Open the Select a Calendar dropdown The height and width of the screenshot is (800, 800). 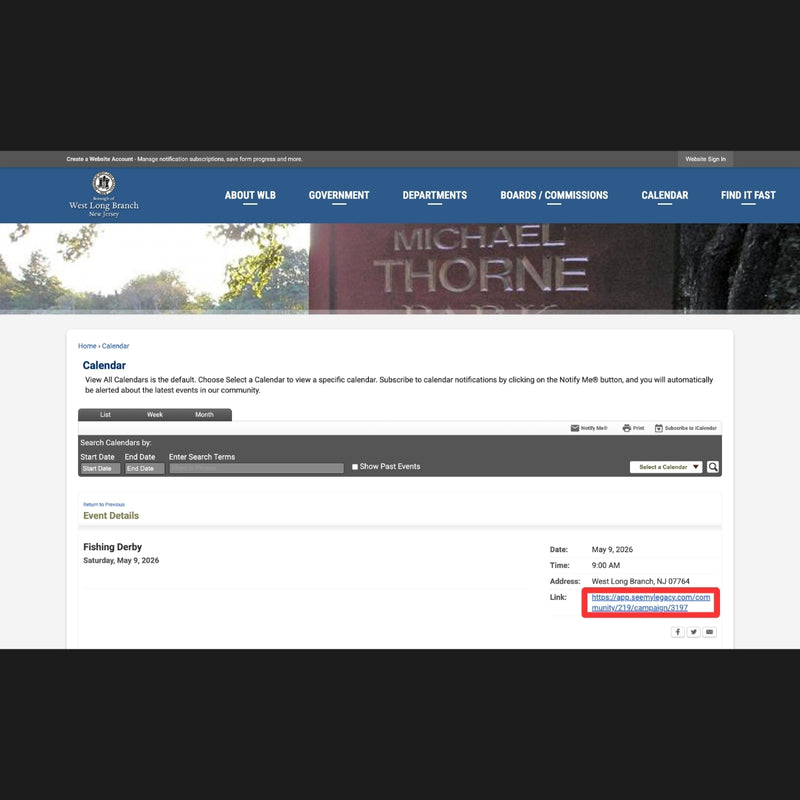[x=666, y=467]
